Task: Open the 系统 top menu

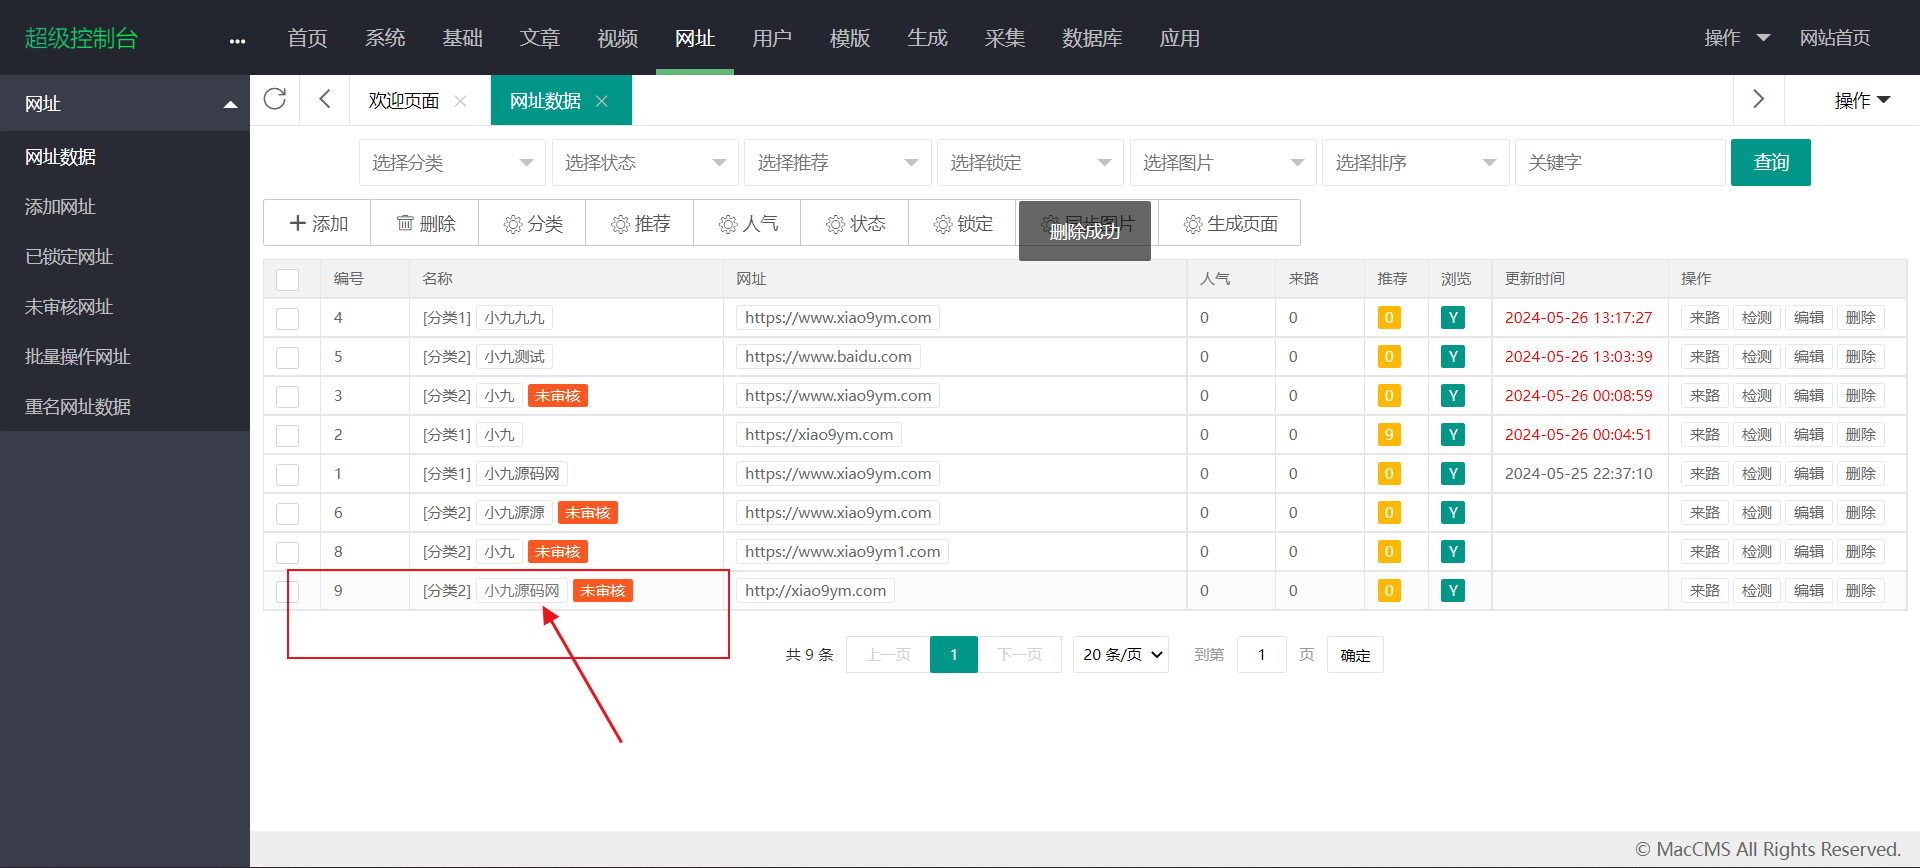Action: click(x=385, y=38)
